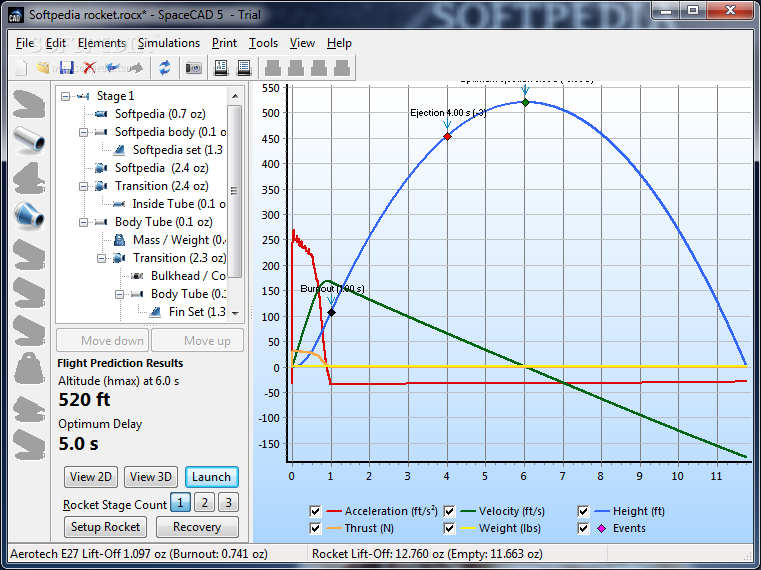Screen dimensions: 761x570
Task: Toggle the Events checkbox
Action: pyautogui.click(x=583, y=528)
